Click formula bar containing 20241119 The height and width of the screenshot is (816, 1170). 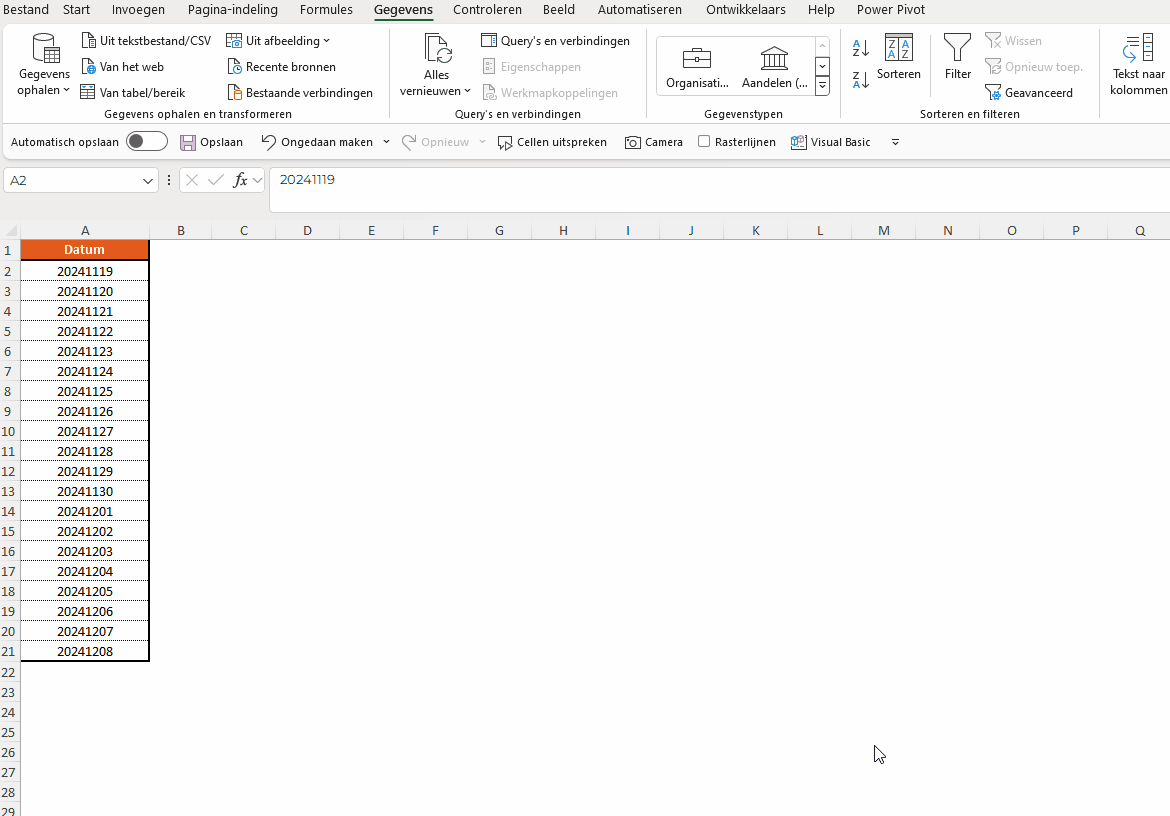pos(719,189)
